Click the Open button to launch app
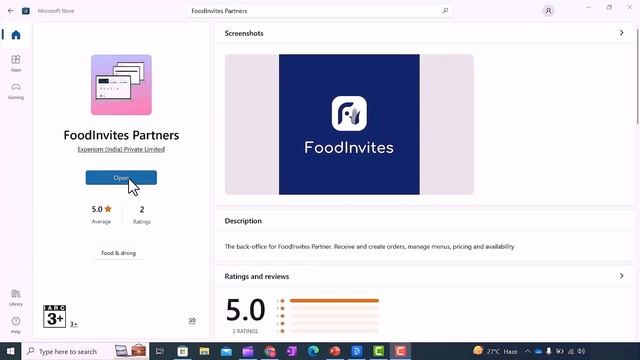640x360 pixels. pyautogui.click(x=121, y=178)
